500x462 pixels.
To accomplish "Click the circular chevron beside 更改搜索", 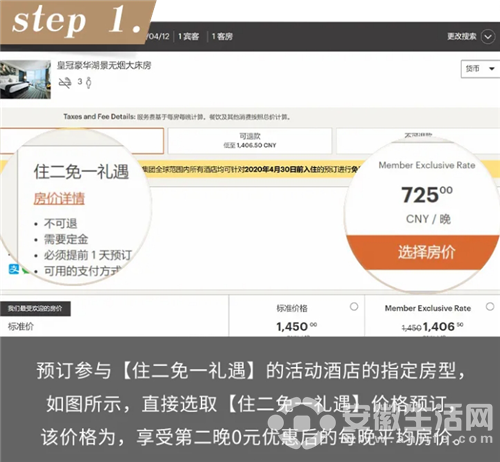I will 488,37.
